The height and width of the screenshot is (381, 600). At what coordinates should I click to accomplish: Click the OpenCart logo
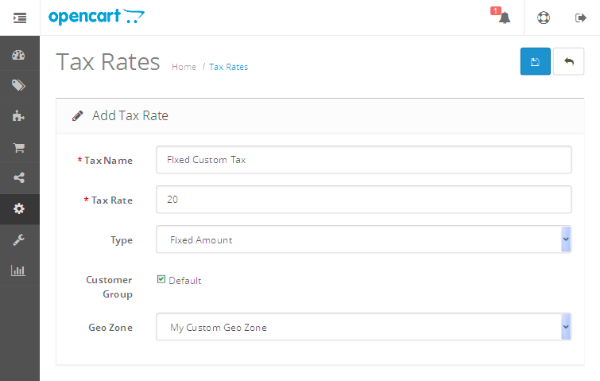click(x=96, y=17)
